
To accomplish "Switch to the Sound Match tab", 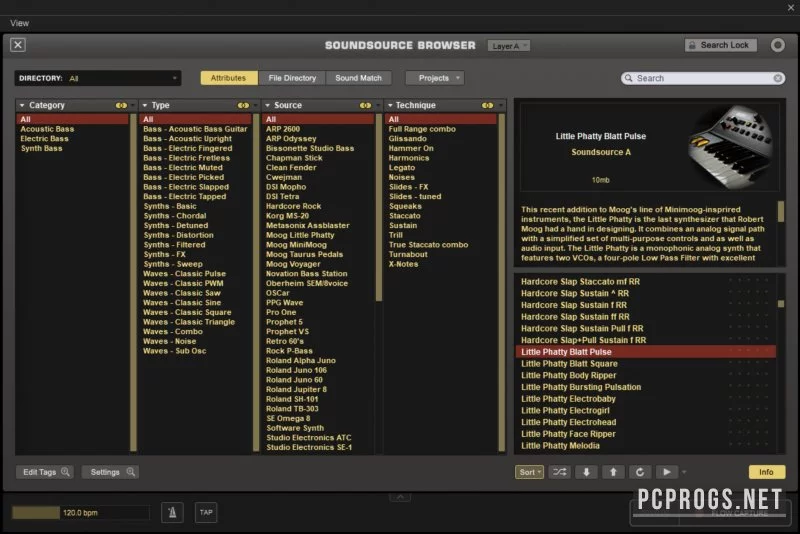I will pyautogui.click(x=359, y=78).
